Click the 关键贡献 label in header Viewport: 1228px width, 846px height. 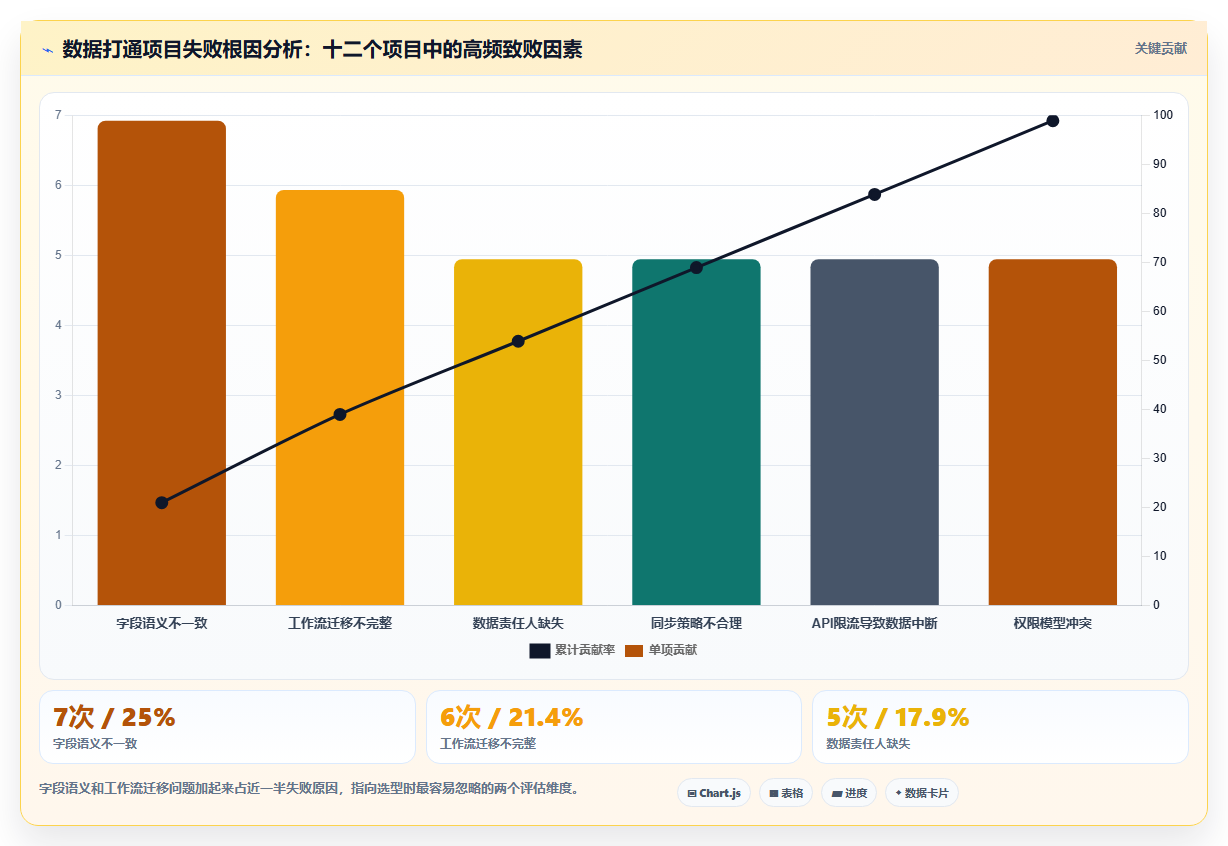[x=1161, y=48]
